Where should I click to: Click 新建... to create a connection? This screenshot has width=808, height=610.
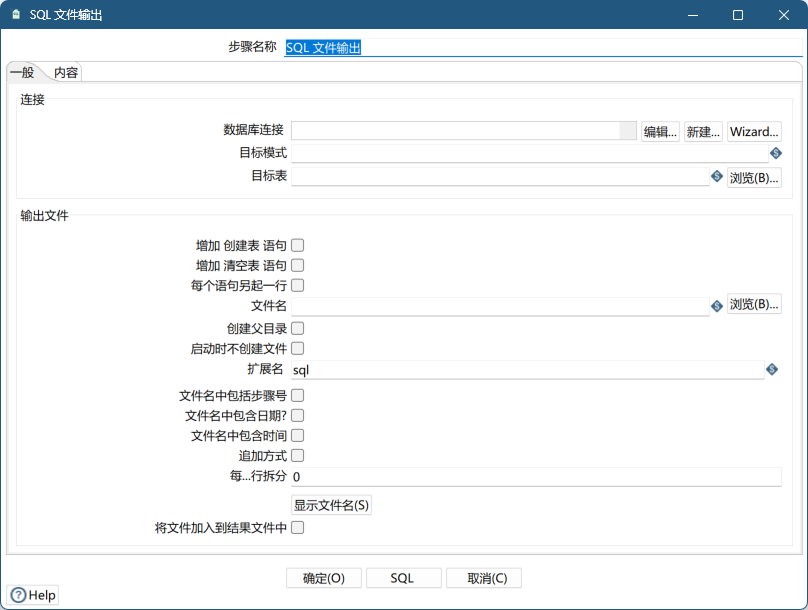pos(702,130)
